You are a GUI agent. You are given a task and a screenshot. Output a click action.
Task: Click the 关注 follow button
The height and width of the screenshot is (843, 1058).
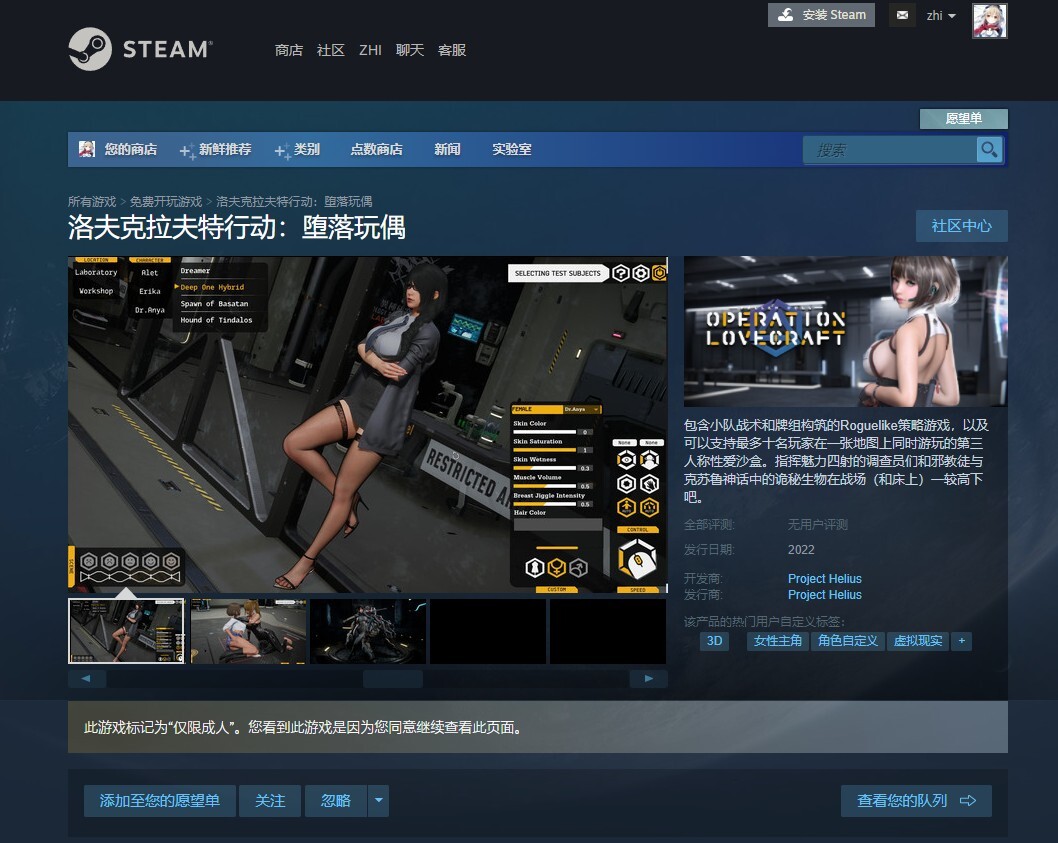[x=270, y=801]
